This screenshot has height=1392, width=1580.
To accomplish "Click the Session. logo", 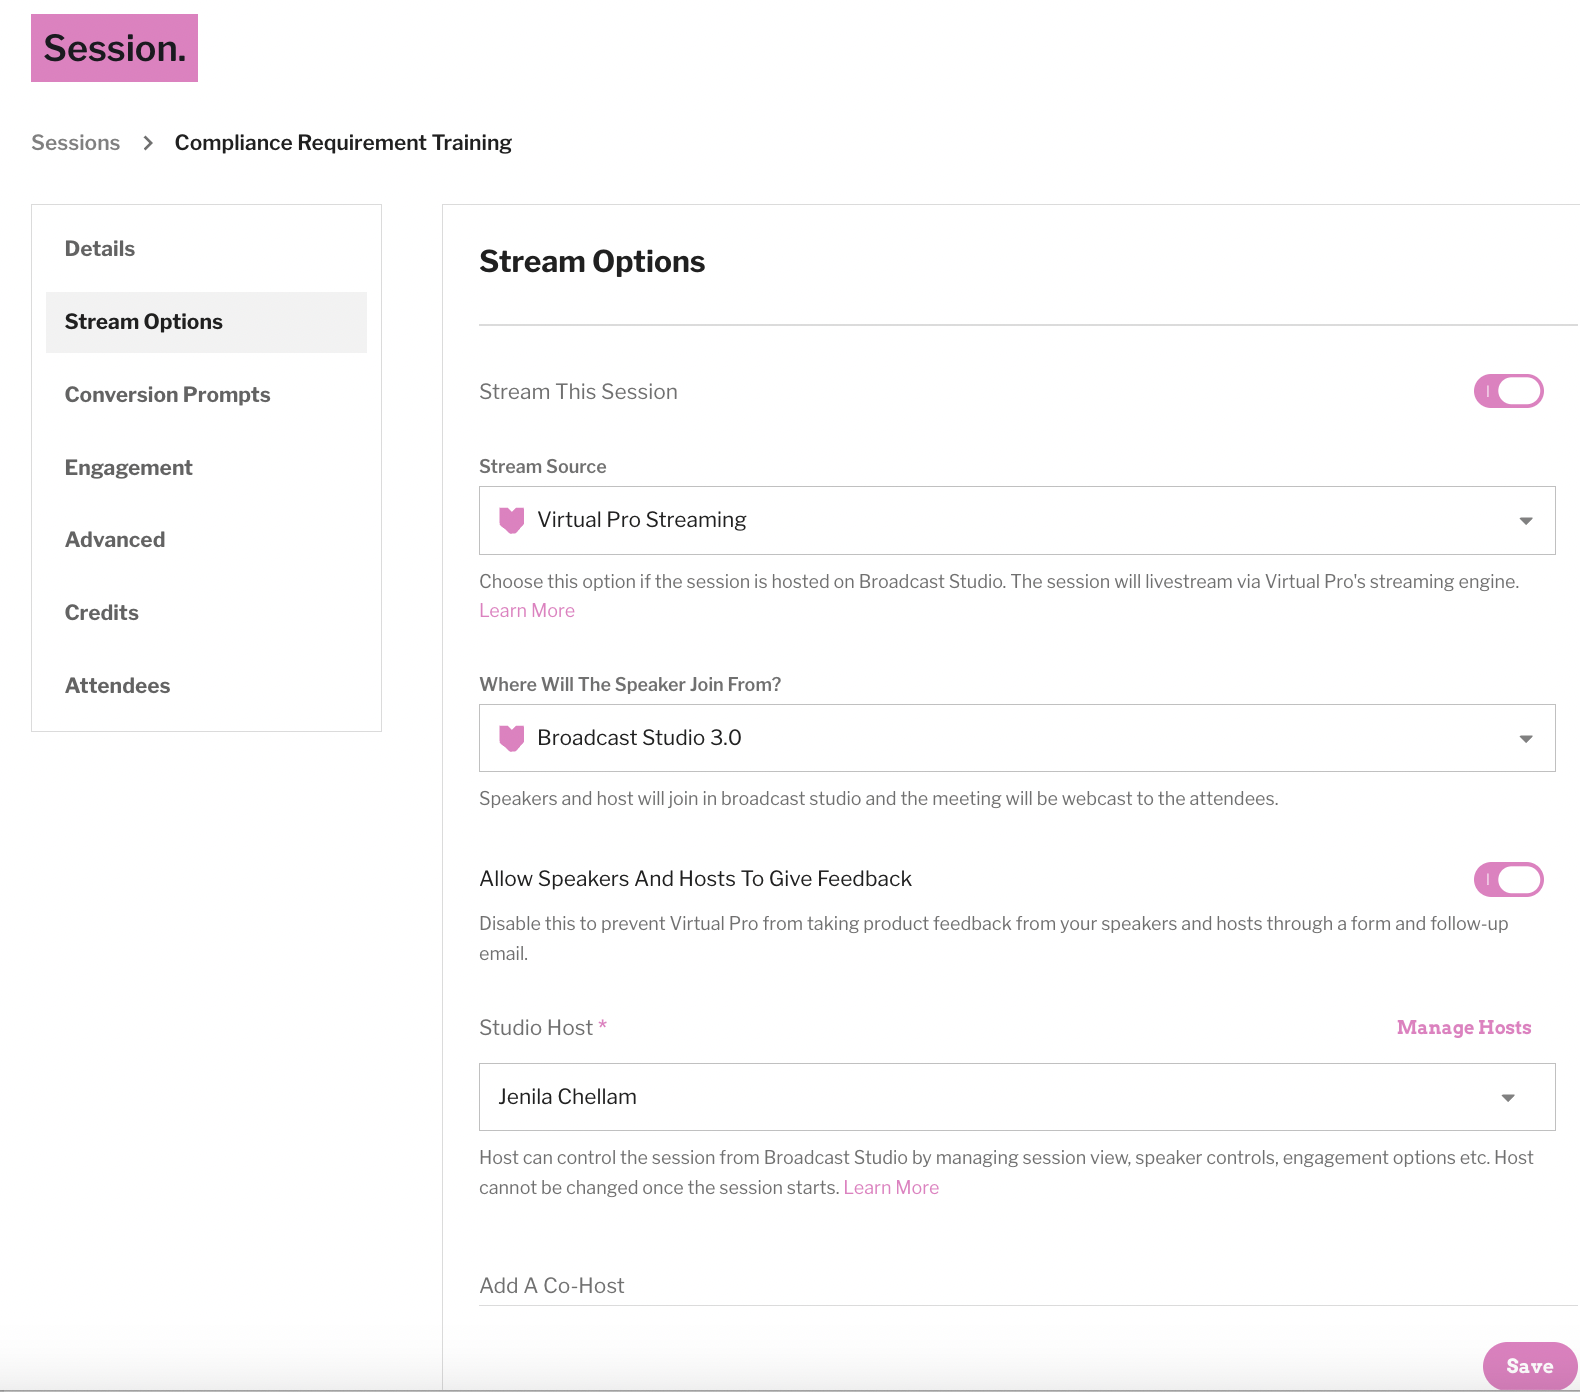I will click(114, 48).
